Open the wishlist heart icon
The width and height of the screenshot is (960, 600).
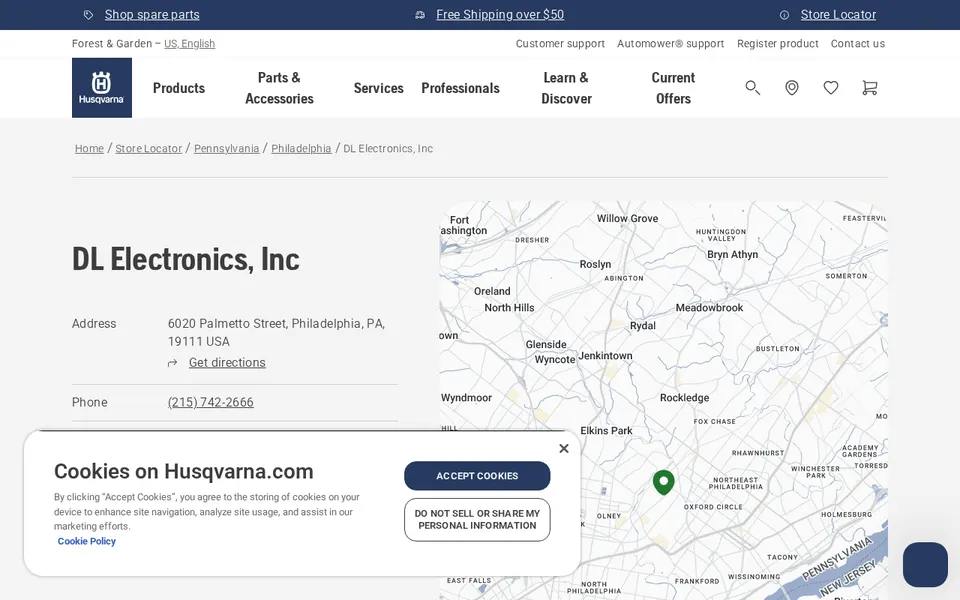(x=831, y=88)
